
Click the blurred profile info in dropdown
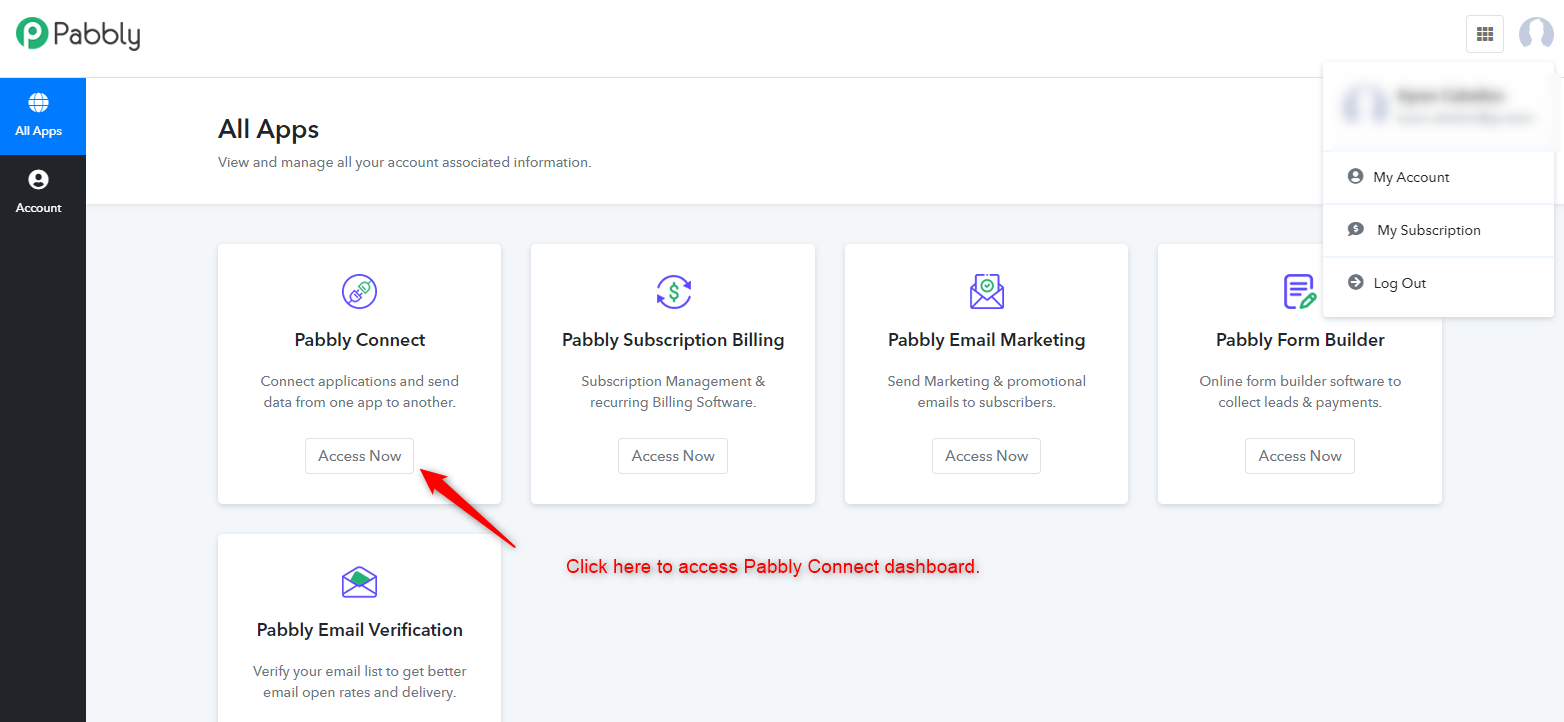pos(1438,106)
